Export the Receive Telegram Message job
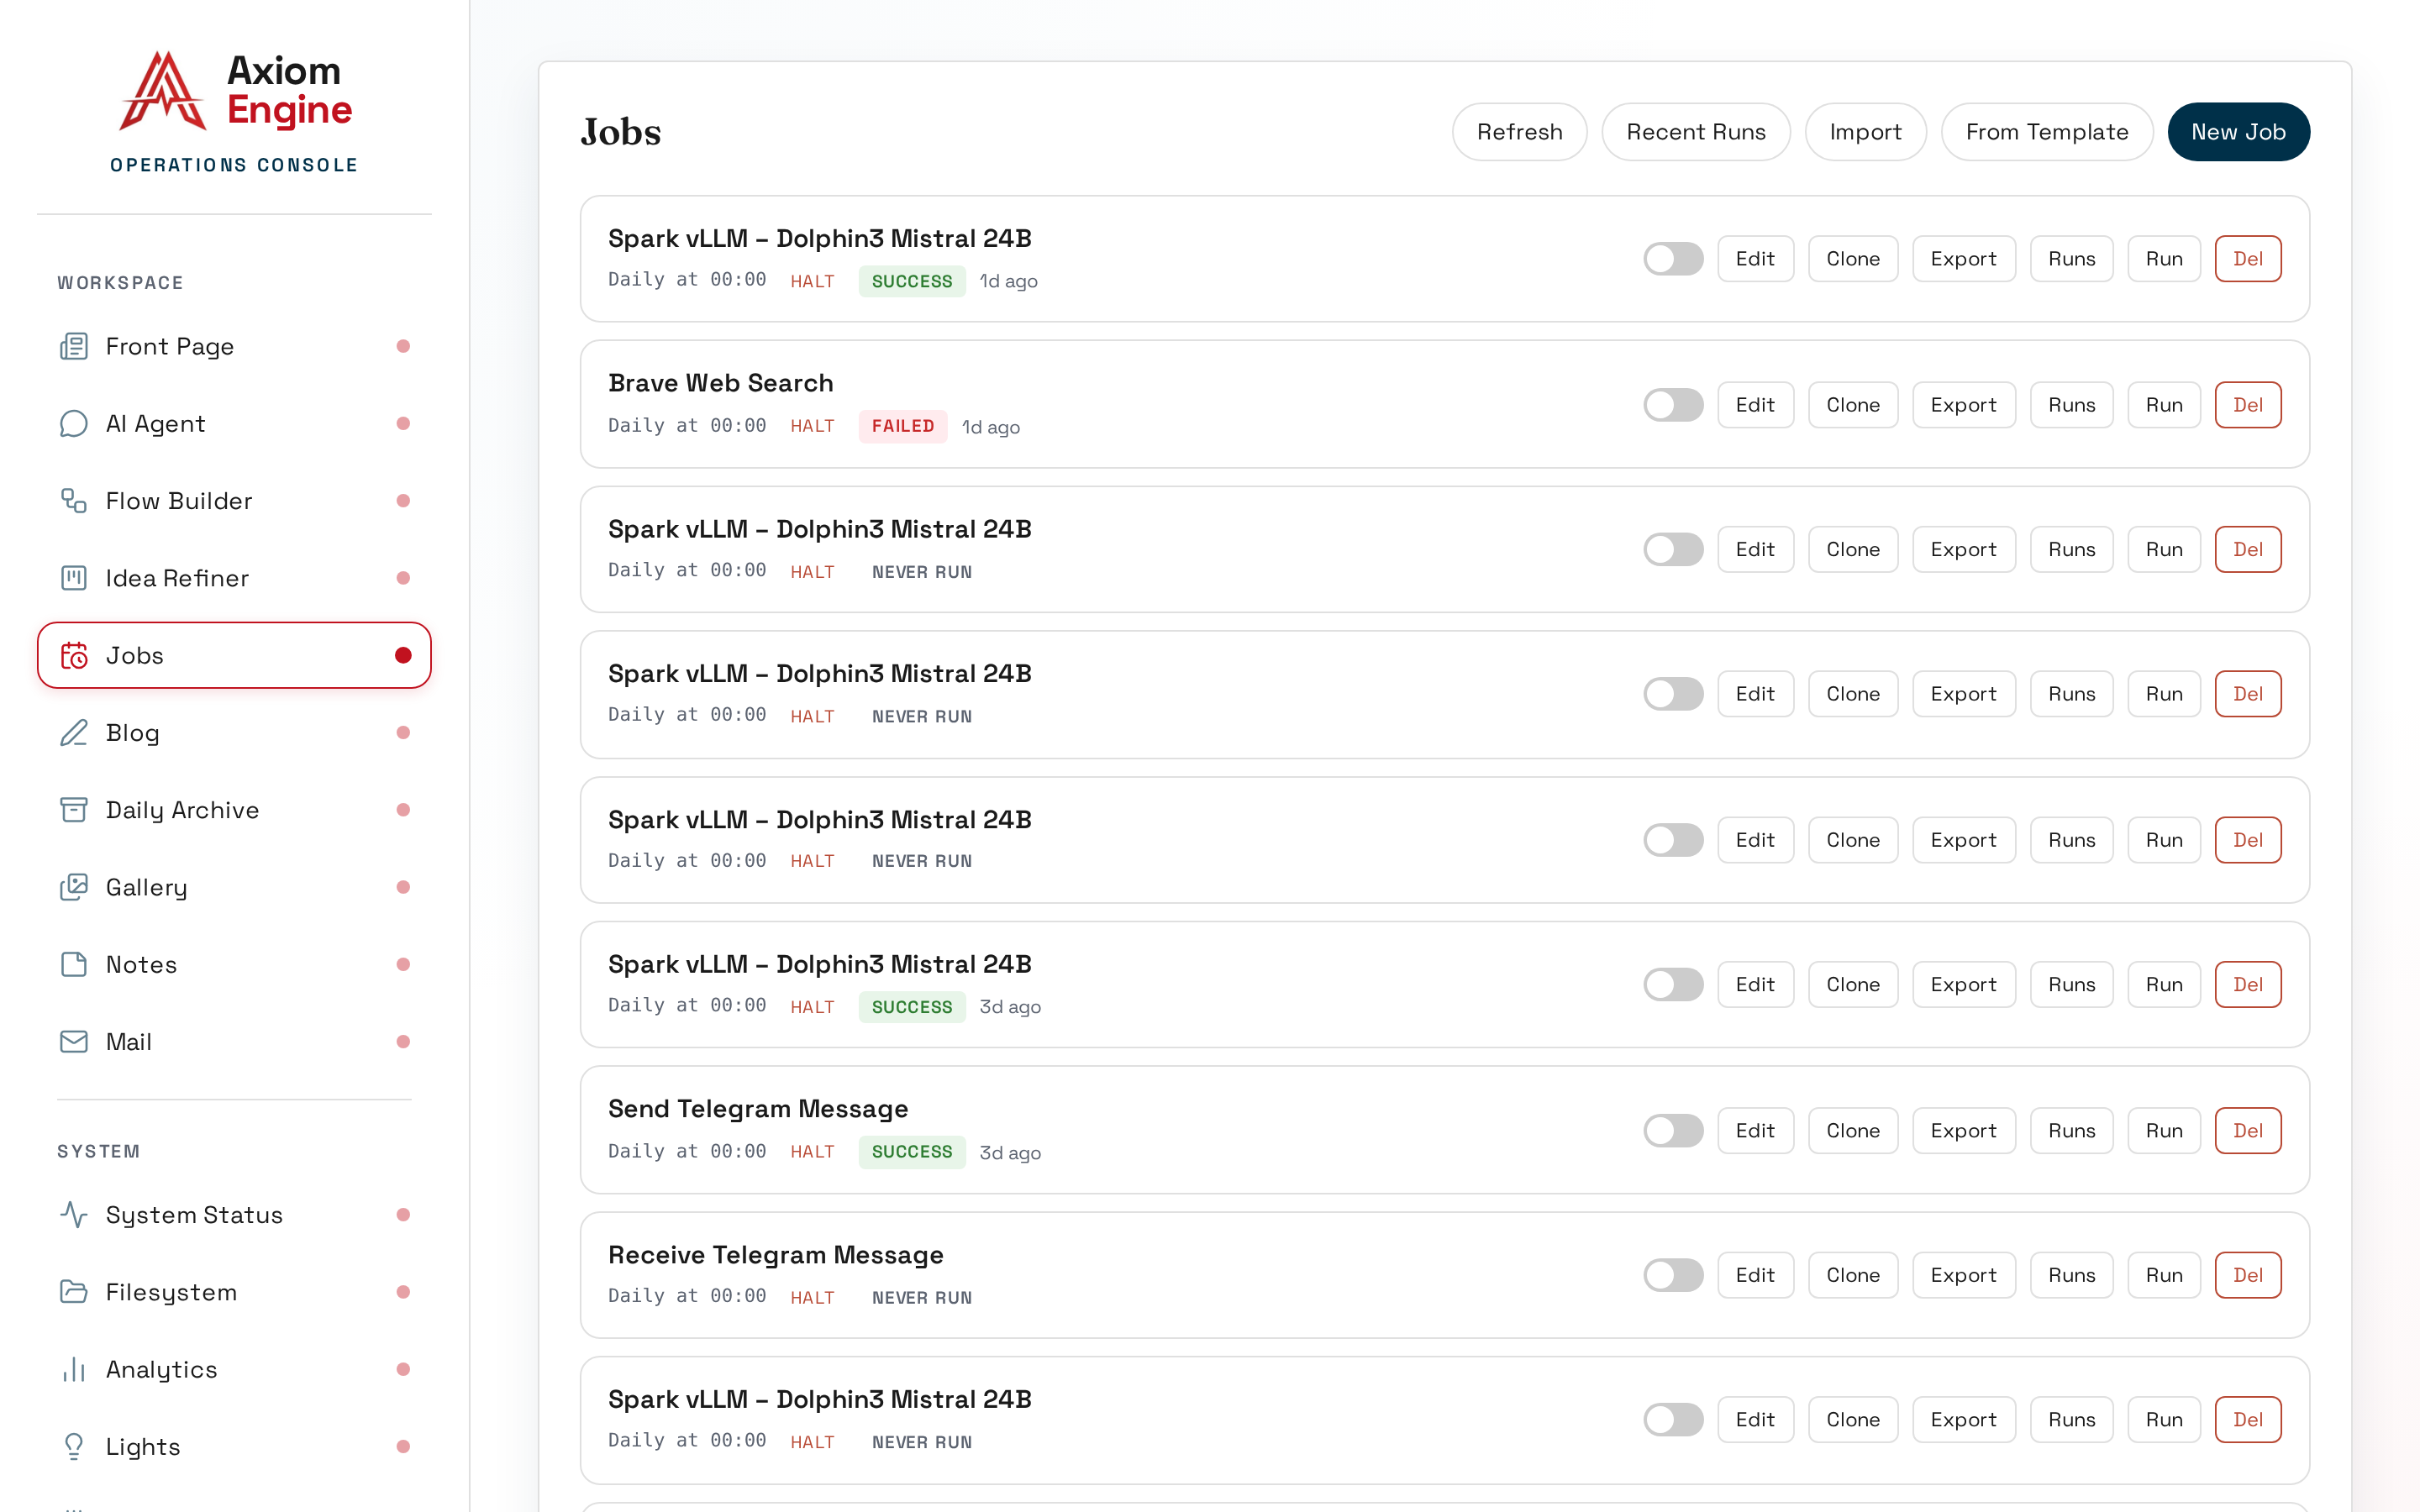2420x1512 pixels. [x=1963, y=1275]
